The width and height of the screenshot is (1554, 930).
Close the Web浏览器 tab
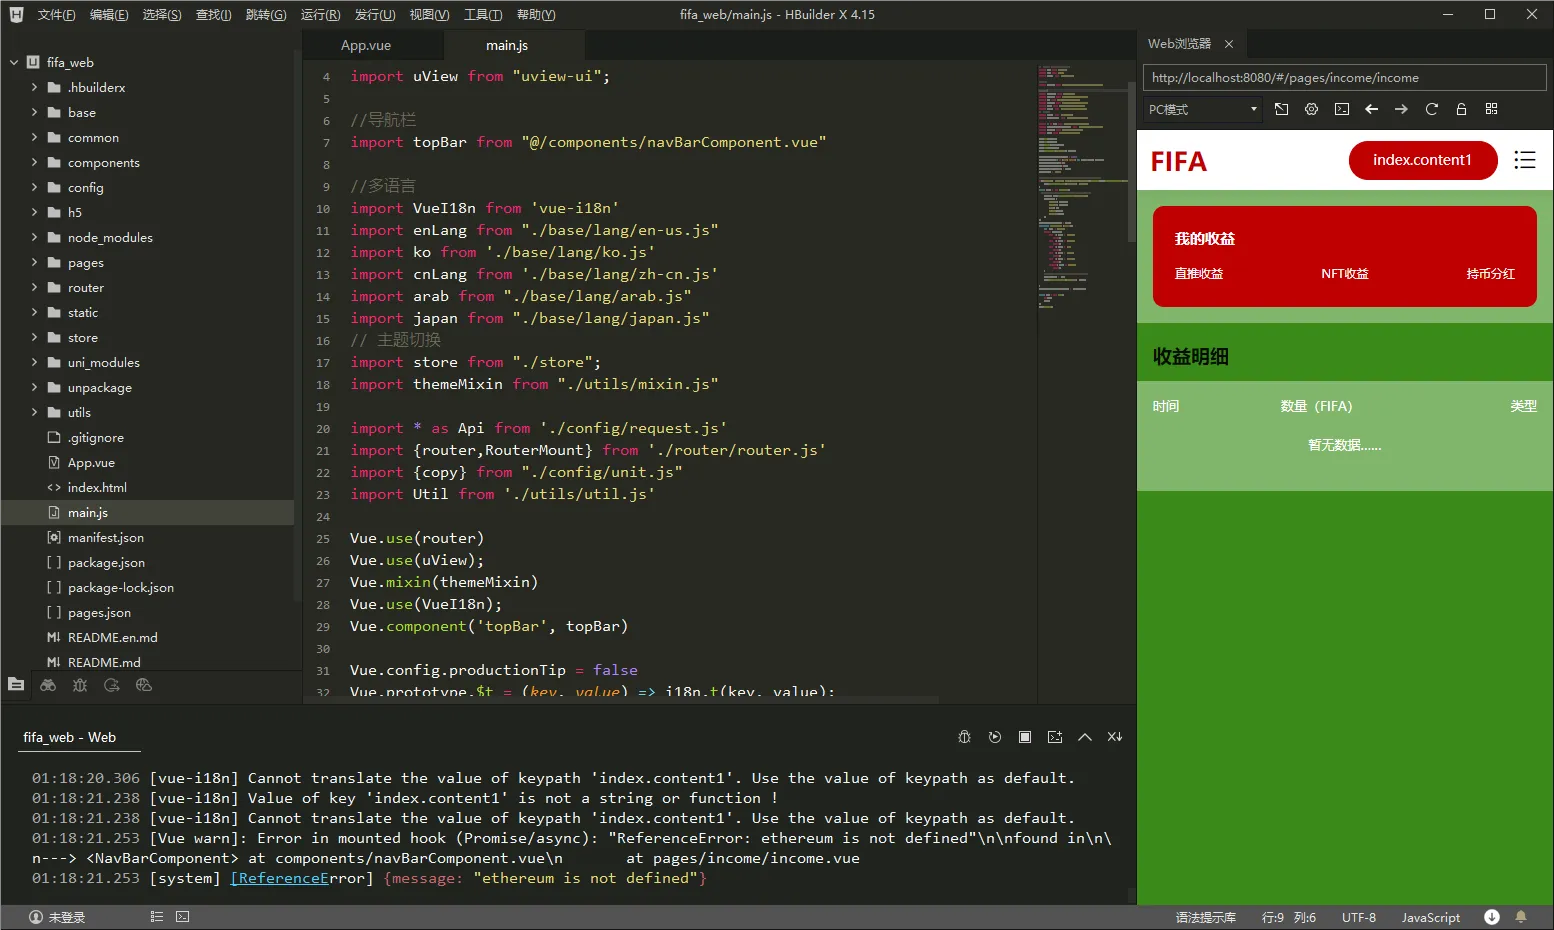pyautogui.click(x=1229, y=44)
